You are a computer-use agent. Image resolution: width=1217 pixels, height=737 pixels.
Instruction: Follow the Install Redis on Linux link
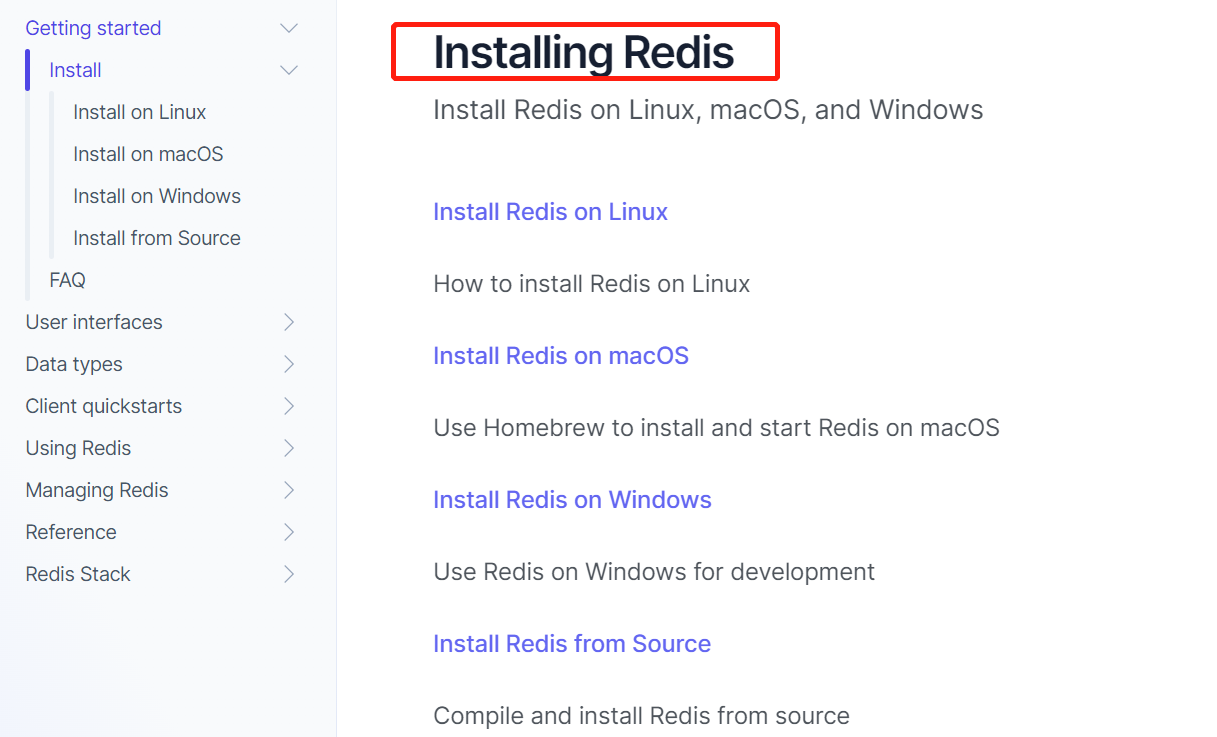[550, 212]
